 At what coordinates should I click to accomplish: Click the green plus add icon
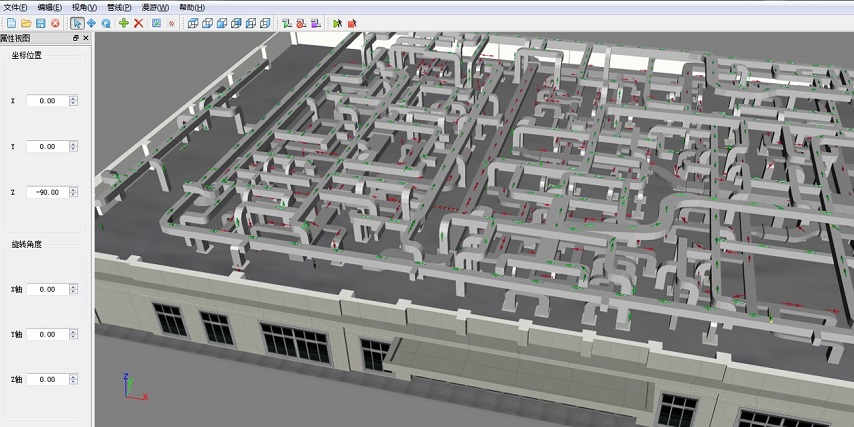(x=123, y=22)
